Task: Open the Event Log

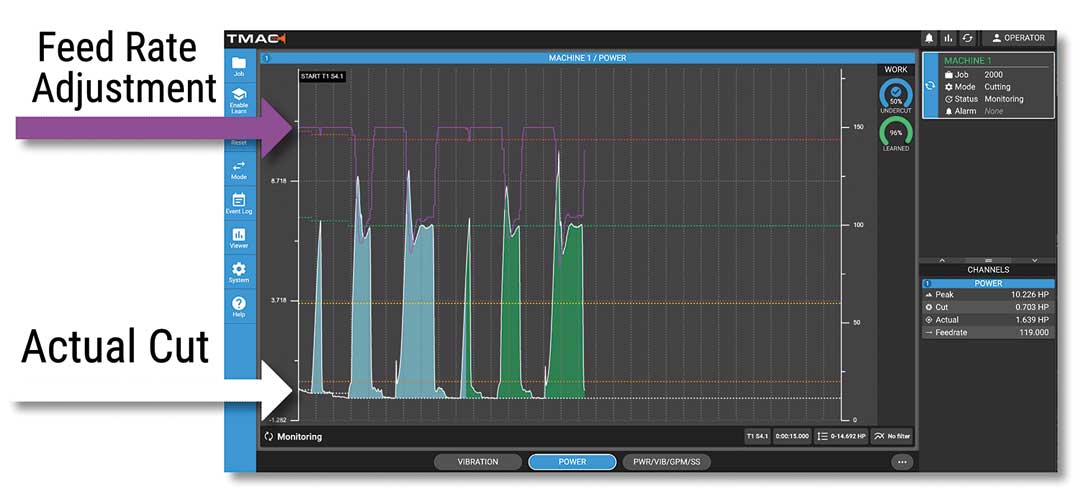Action: (x=239, y=204)
